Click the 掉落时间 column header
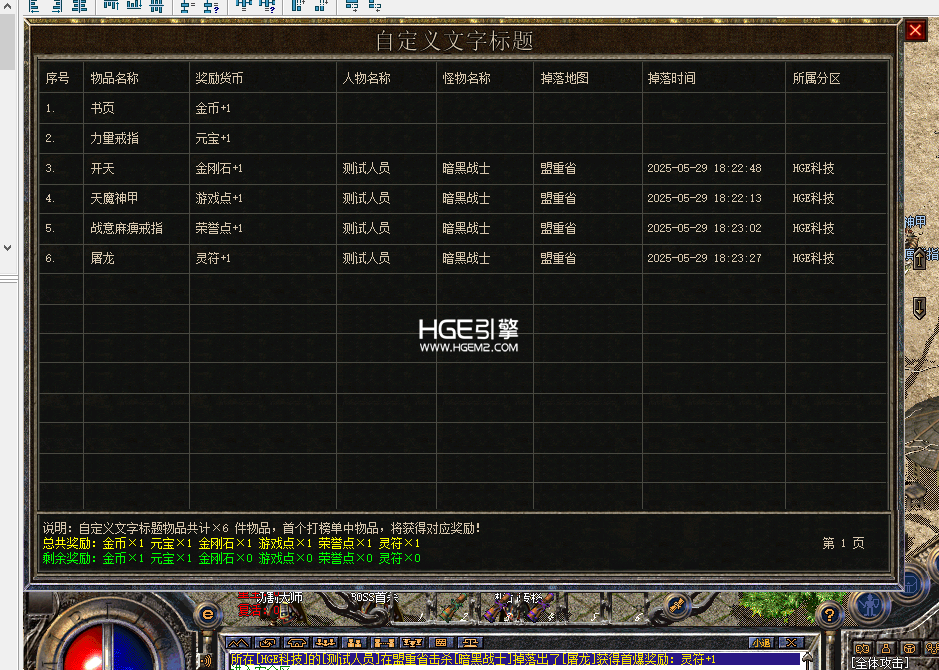This screenshot has width=939, height=670. click(x=671, y=78)
